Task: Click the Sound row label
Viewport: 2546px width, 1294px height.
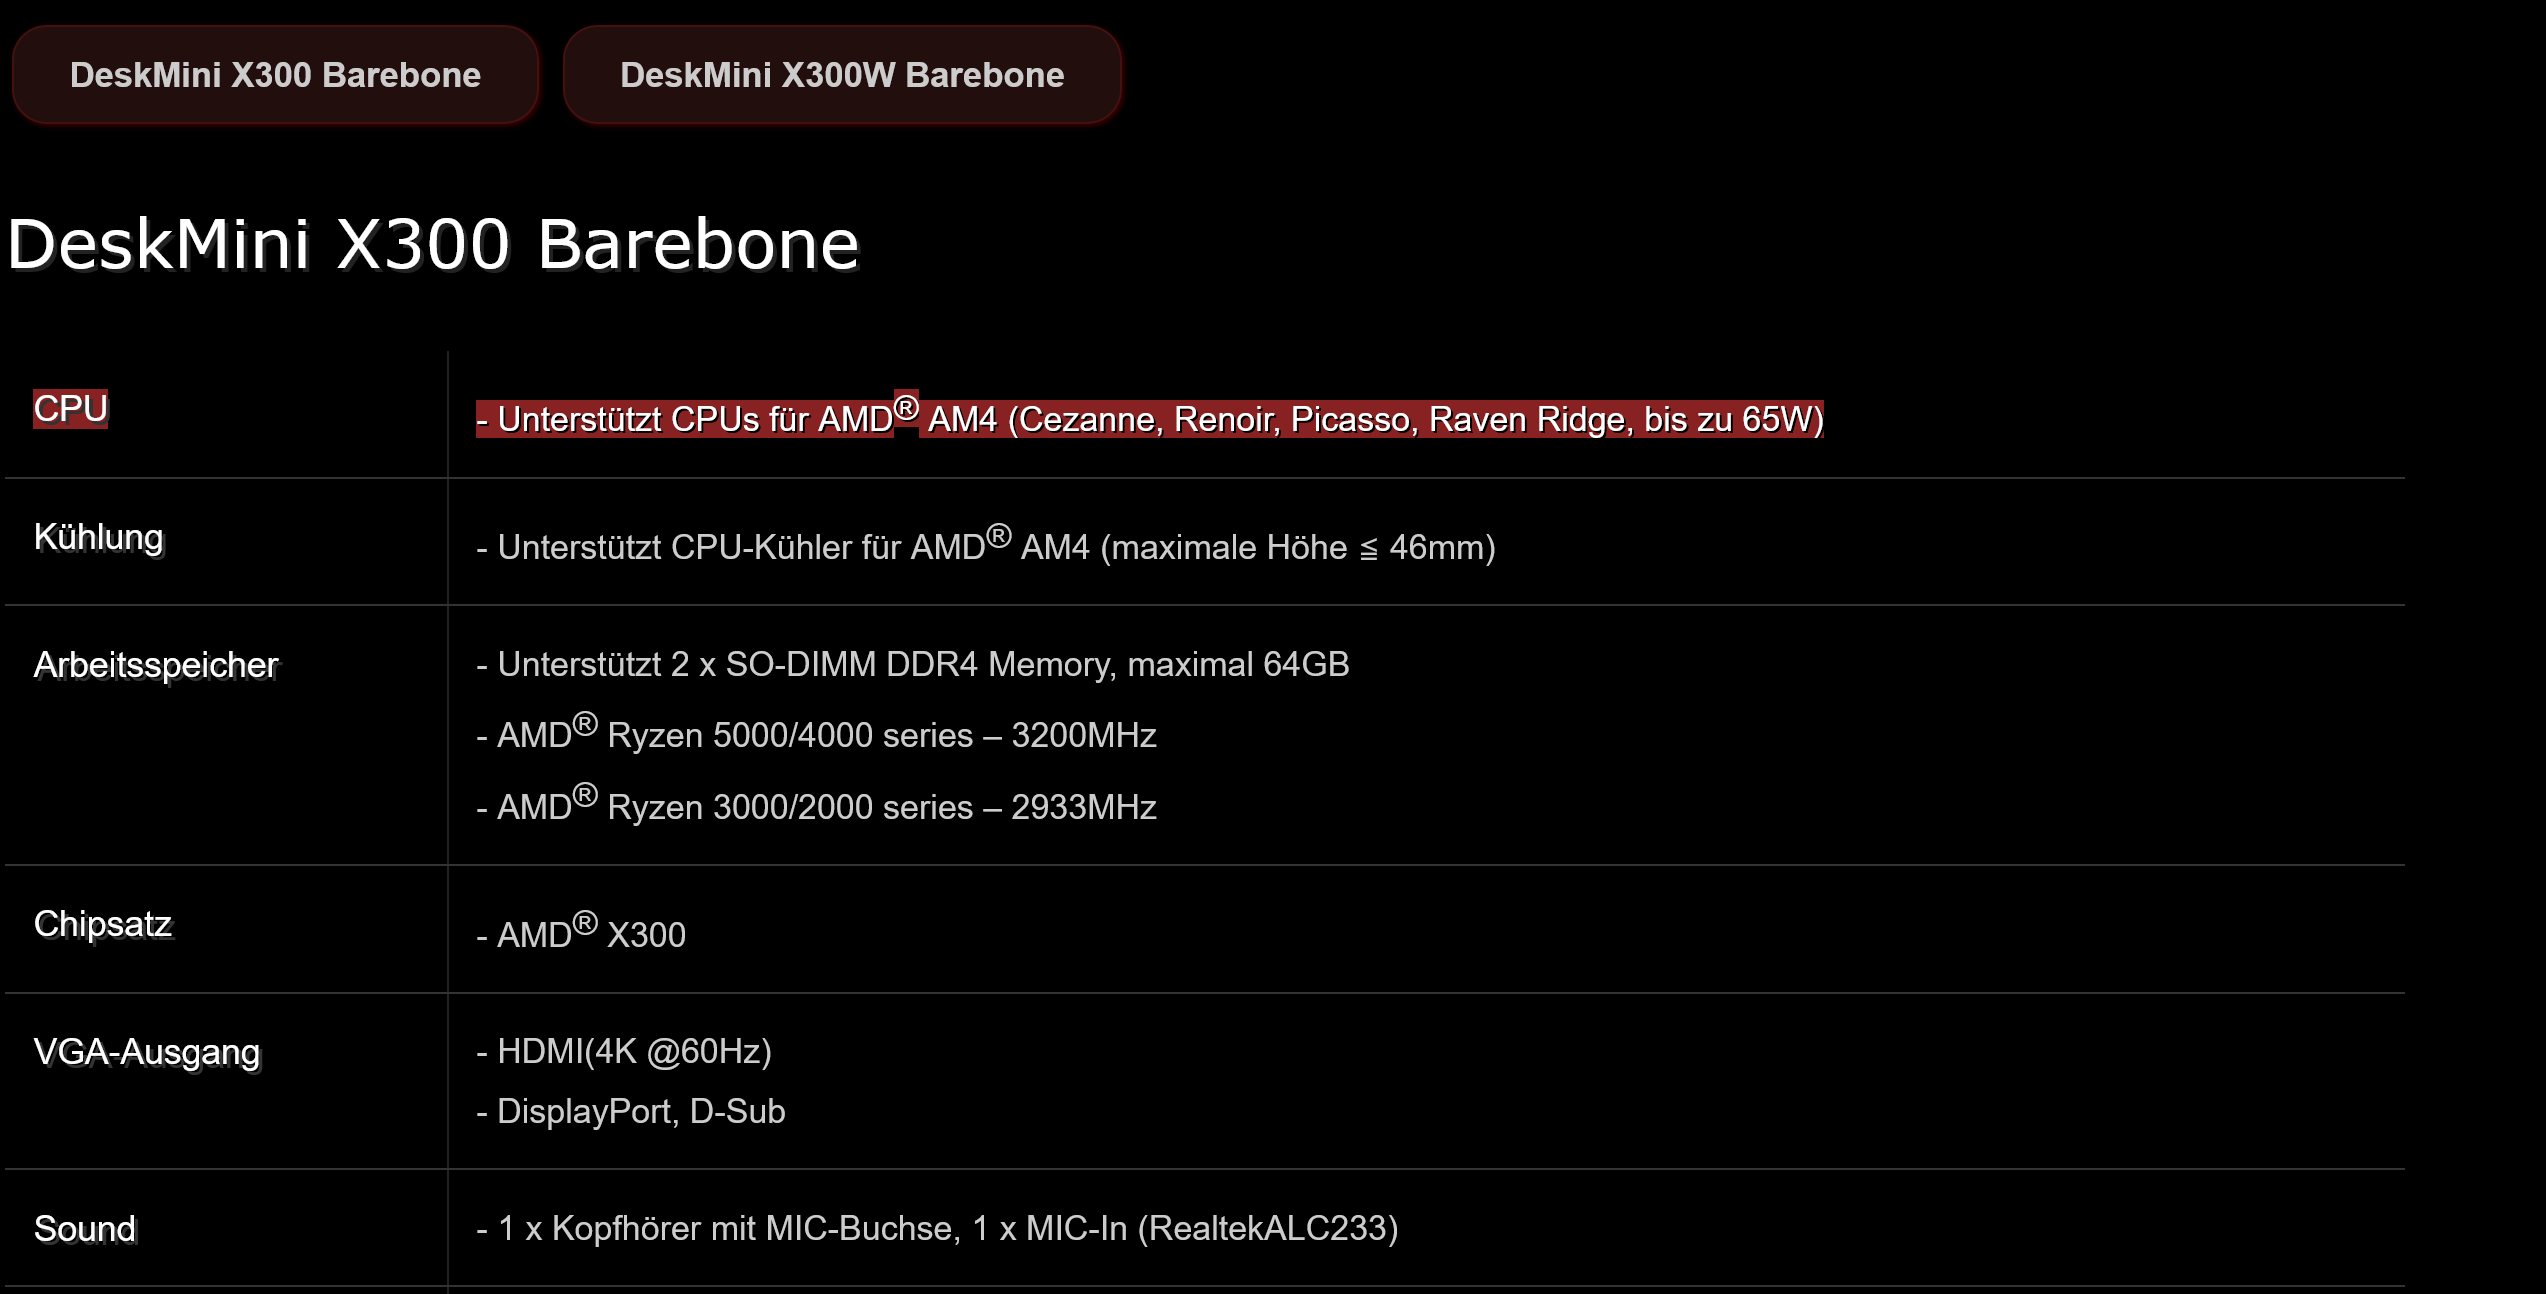Action: point(84,1229)
